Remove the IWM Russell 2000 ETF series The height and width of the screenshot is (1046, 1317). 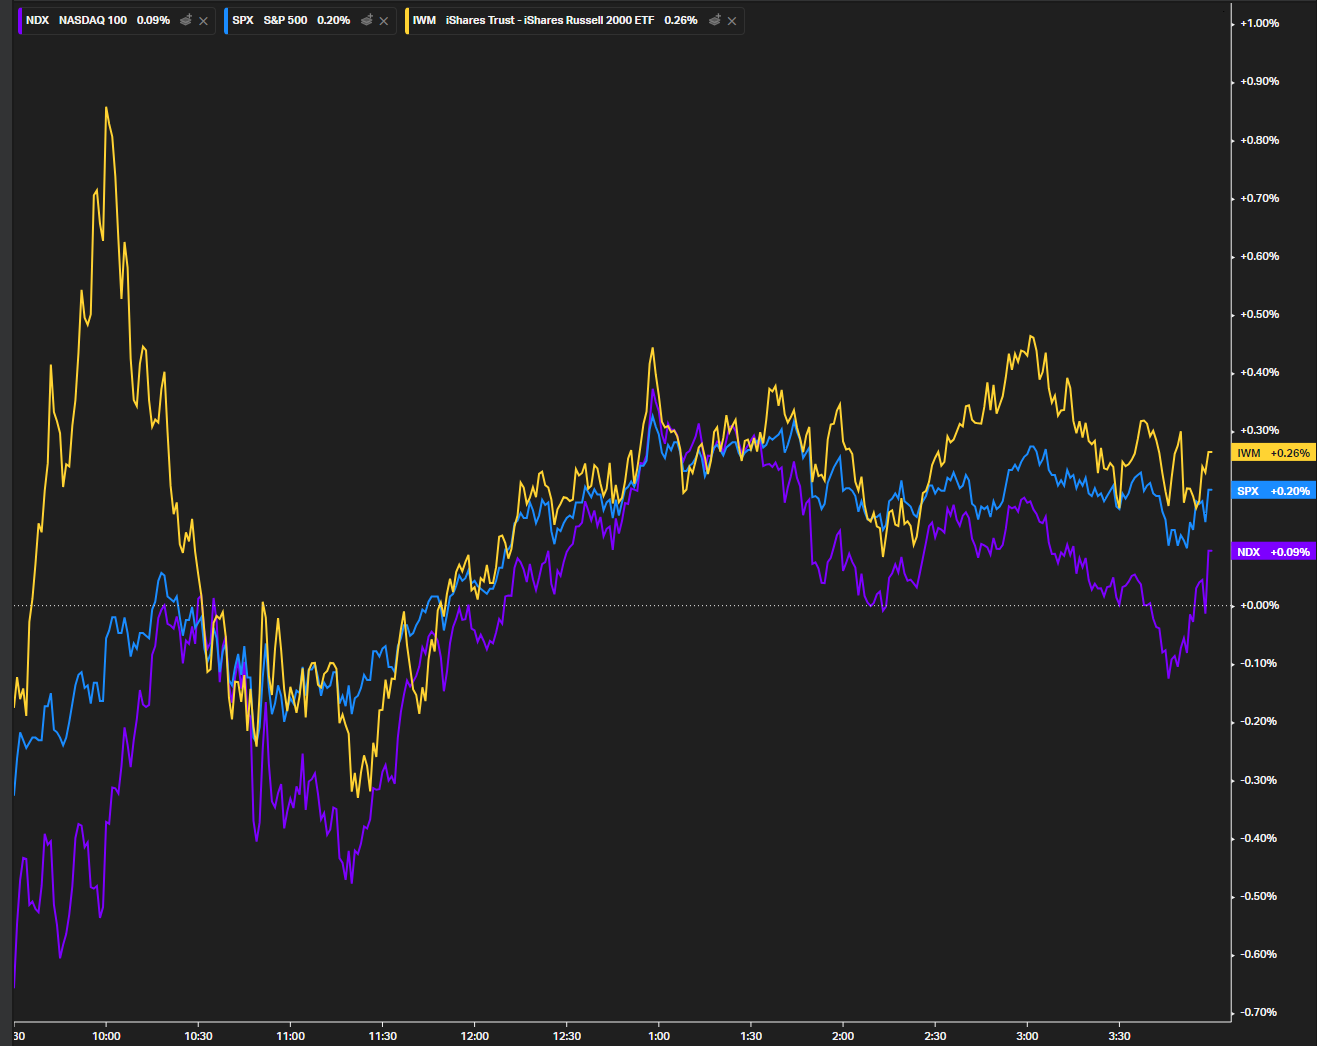[x=732, y=21]
